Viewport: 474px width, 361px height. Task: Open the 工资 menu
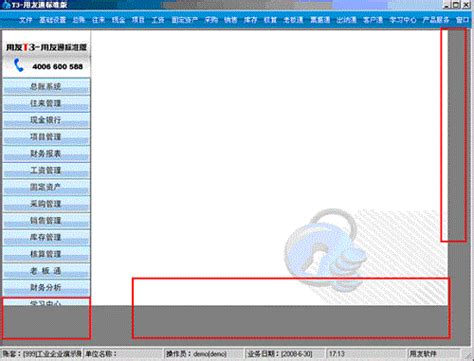(x=158, y=20)
